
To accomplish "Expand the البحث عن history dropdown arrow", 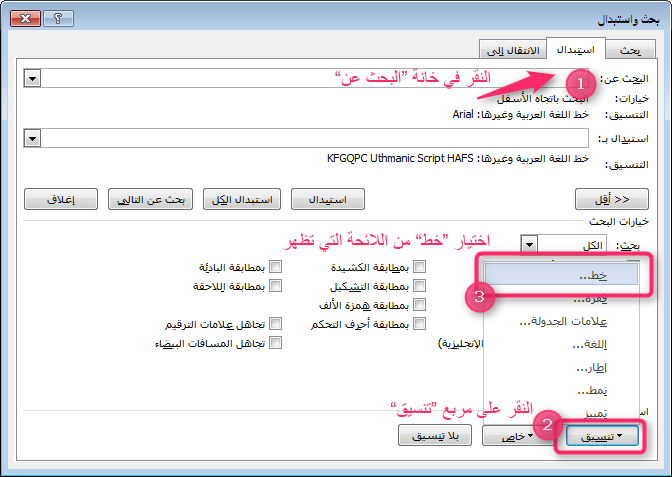I will pos(34,78).
